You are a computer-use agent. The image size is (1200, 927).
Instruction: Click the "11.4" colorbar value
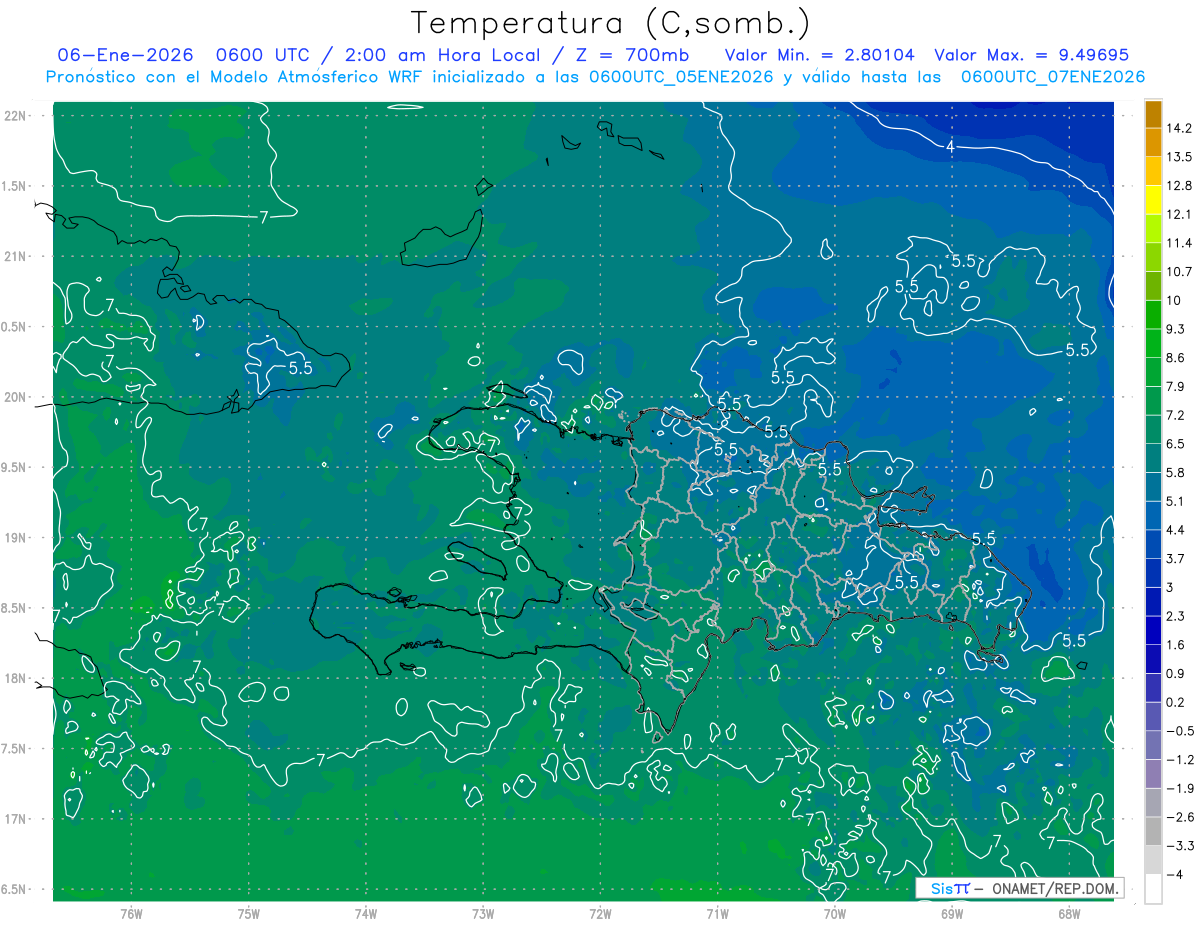click(1179, 243)
